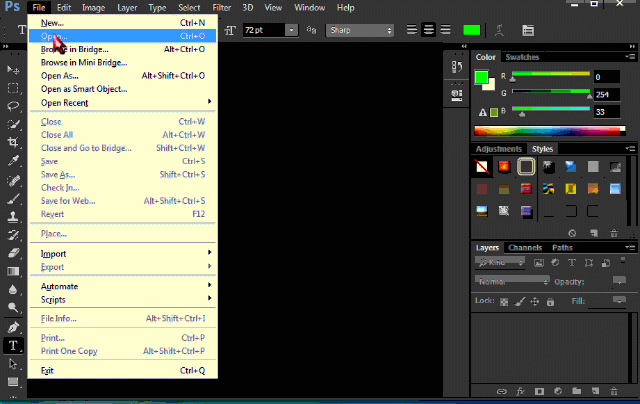Screen dimensions: 640x404
Task: Select the Blur tool
Action: pyautogui.click(x=13, y=289)
